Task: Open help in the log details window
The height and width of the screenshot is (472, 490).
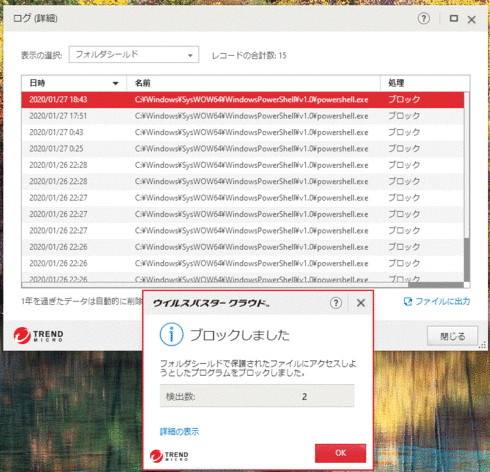Action: coord(423,18)
